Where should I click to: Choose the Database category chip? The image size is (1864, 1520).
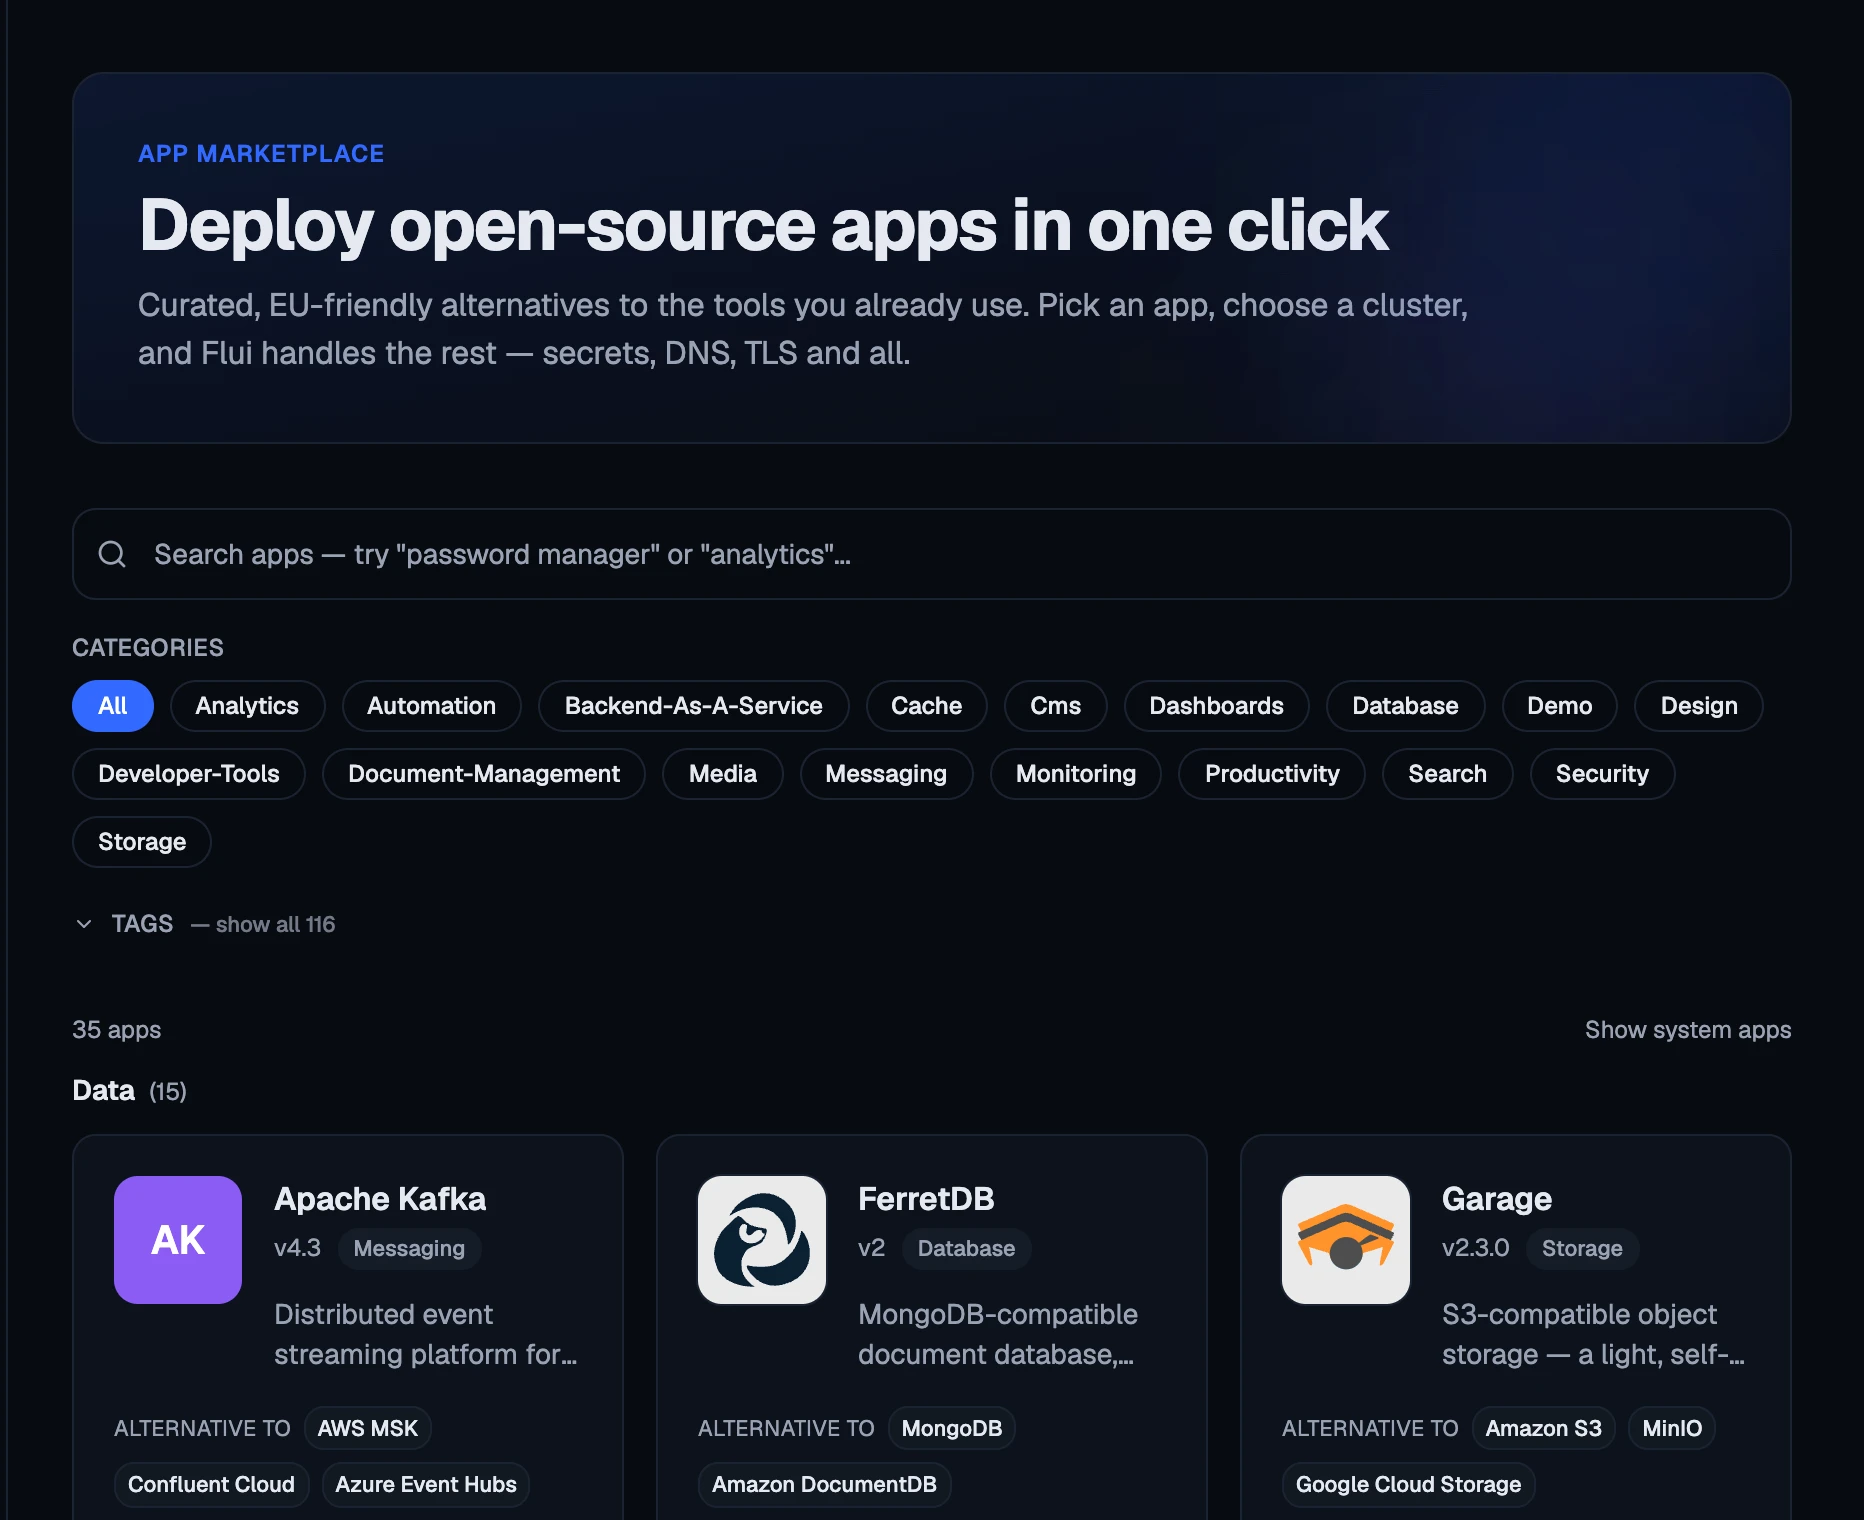click(x=1405, y=706)
